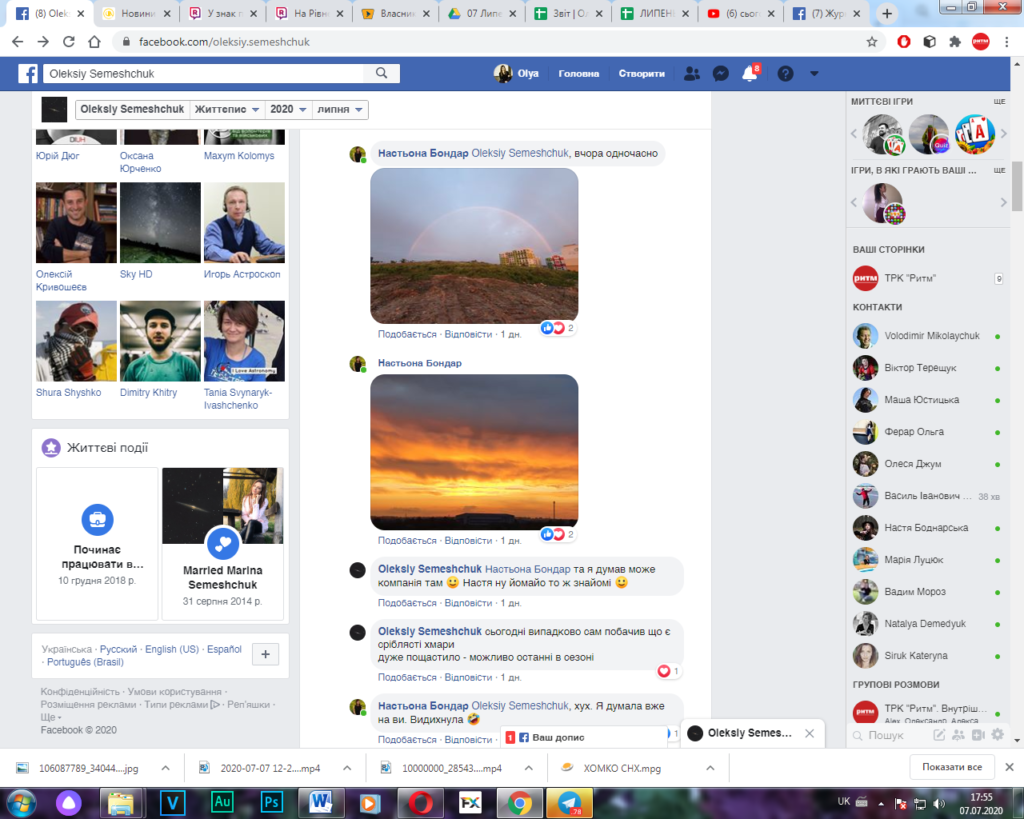The height and width of the screenshot is (819, 1024).
Task: Open the 2020 year dropdown
Action: (289, 109)
